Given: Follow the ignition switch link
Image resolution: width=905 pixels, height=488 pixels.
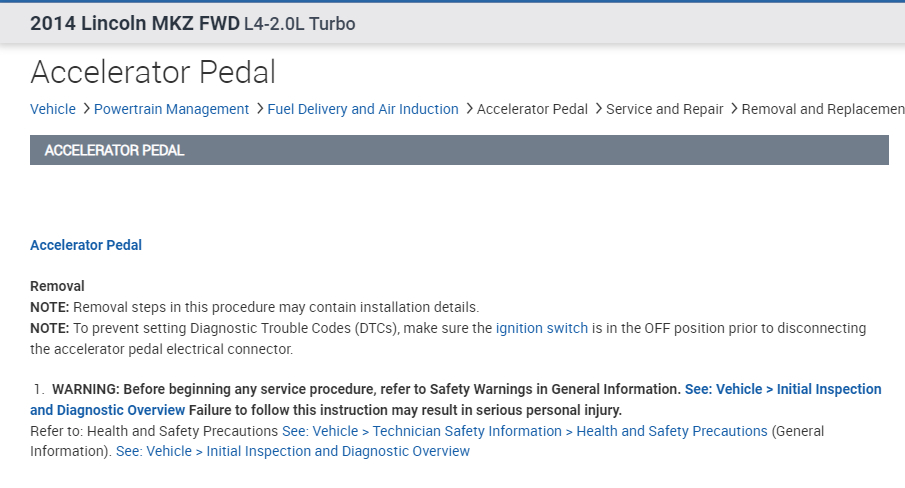Looking at the screenshot, I should coord(542,328).
